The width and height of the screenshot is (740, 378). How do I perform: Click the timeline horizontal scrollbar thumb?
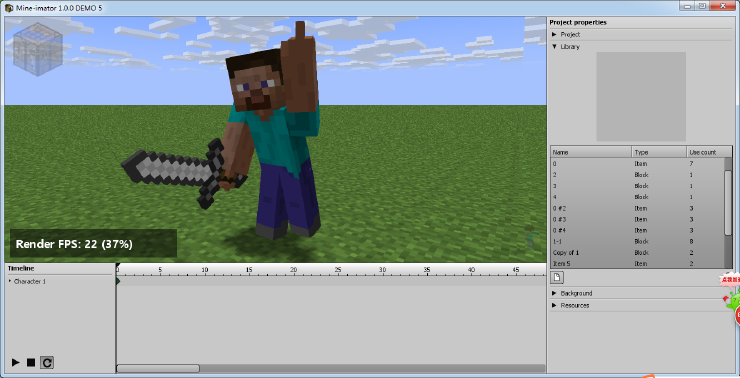click(x=158, y=369)
